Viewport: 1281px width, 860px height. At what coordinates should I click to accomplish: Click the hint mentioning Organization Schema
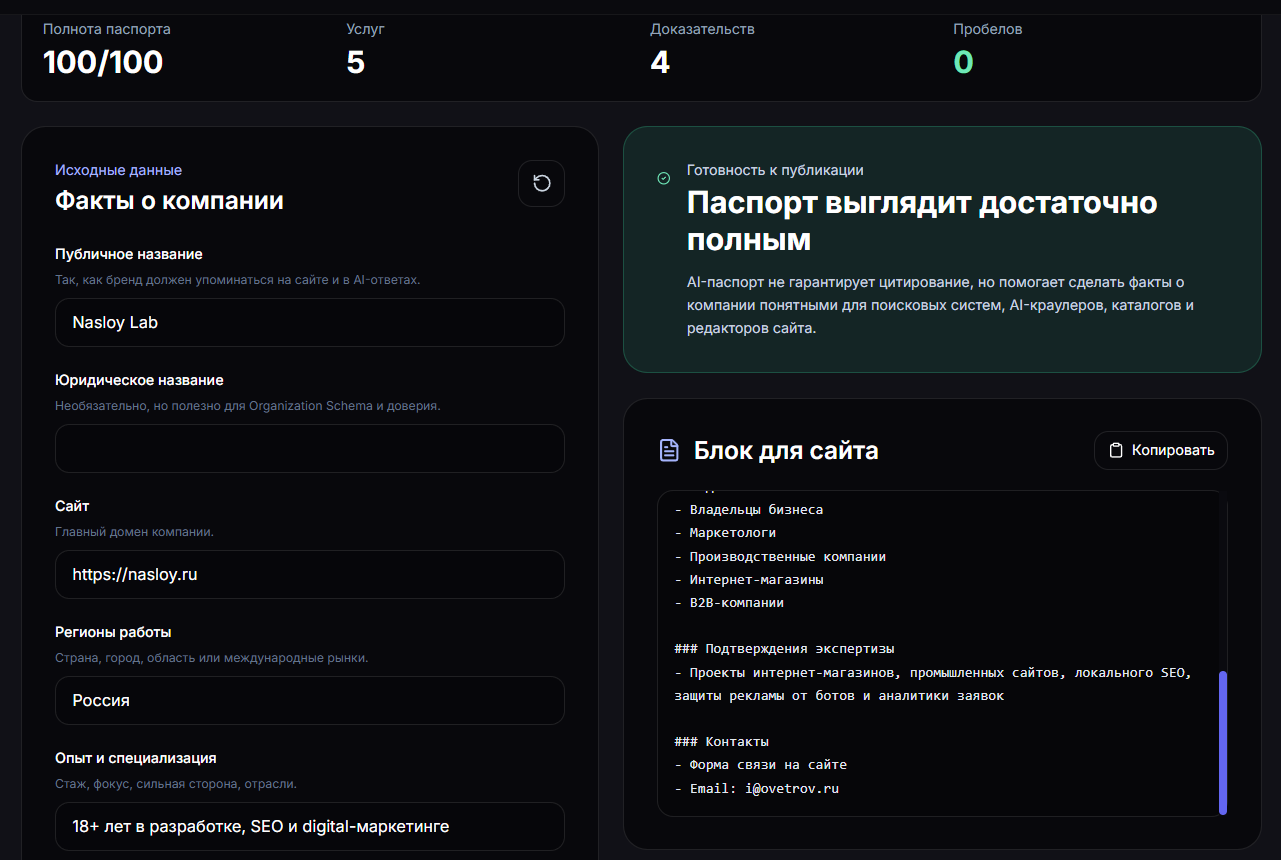(248, 406)
